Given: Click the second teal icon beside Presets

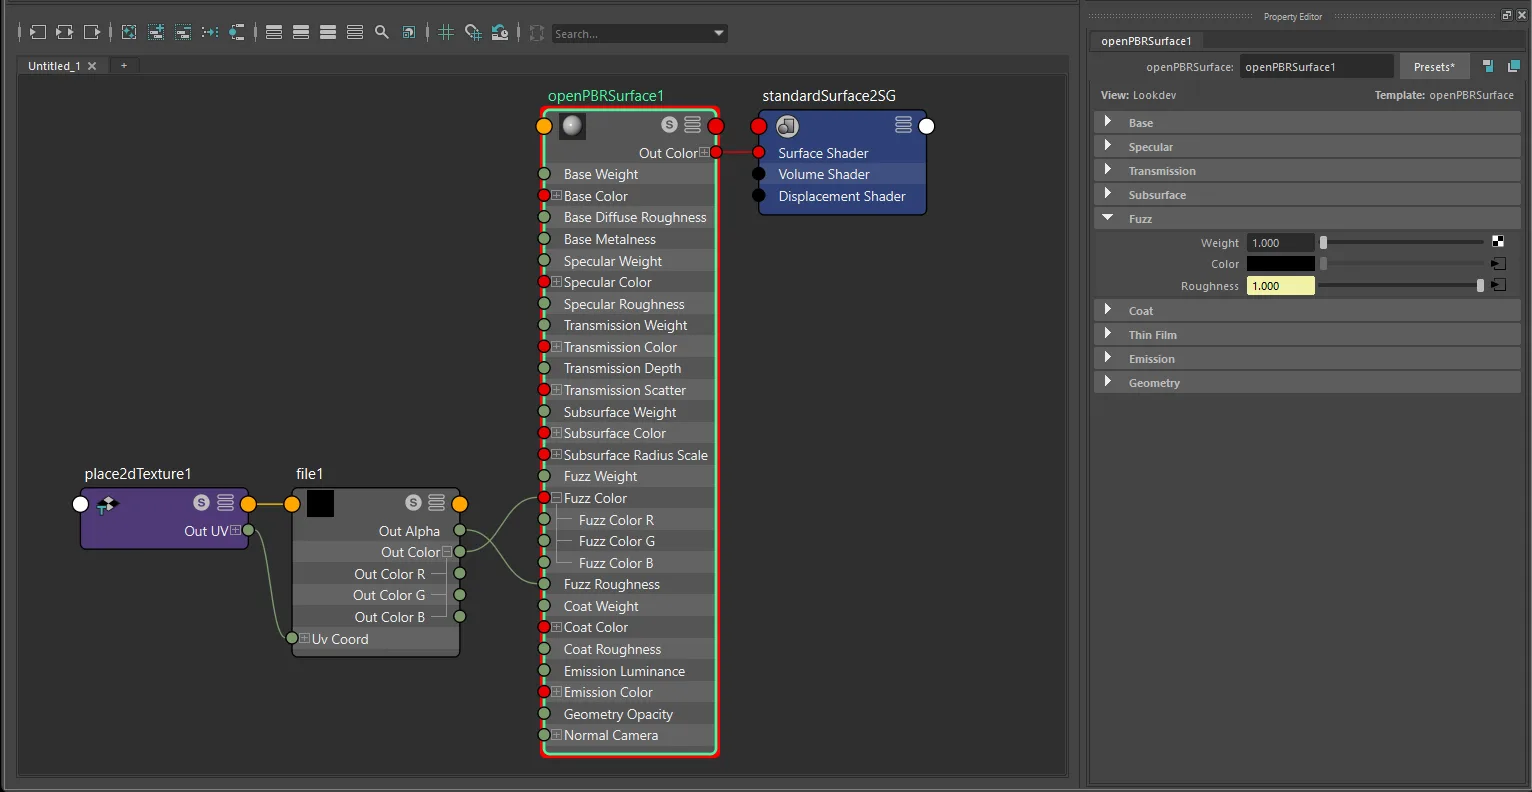Looking at the screenshot, I should click(1513, 66).
